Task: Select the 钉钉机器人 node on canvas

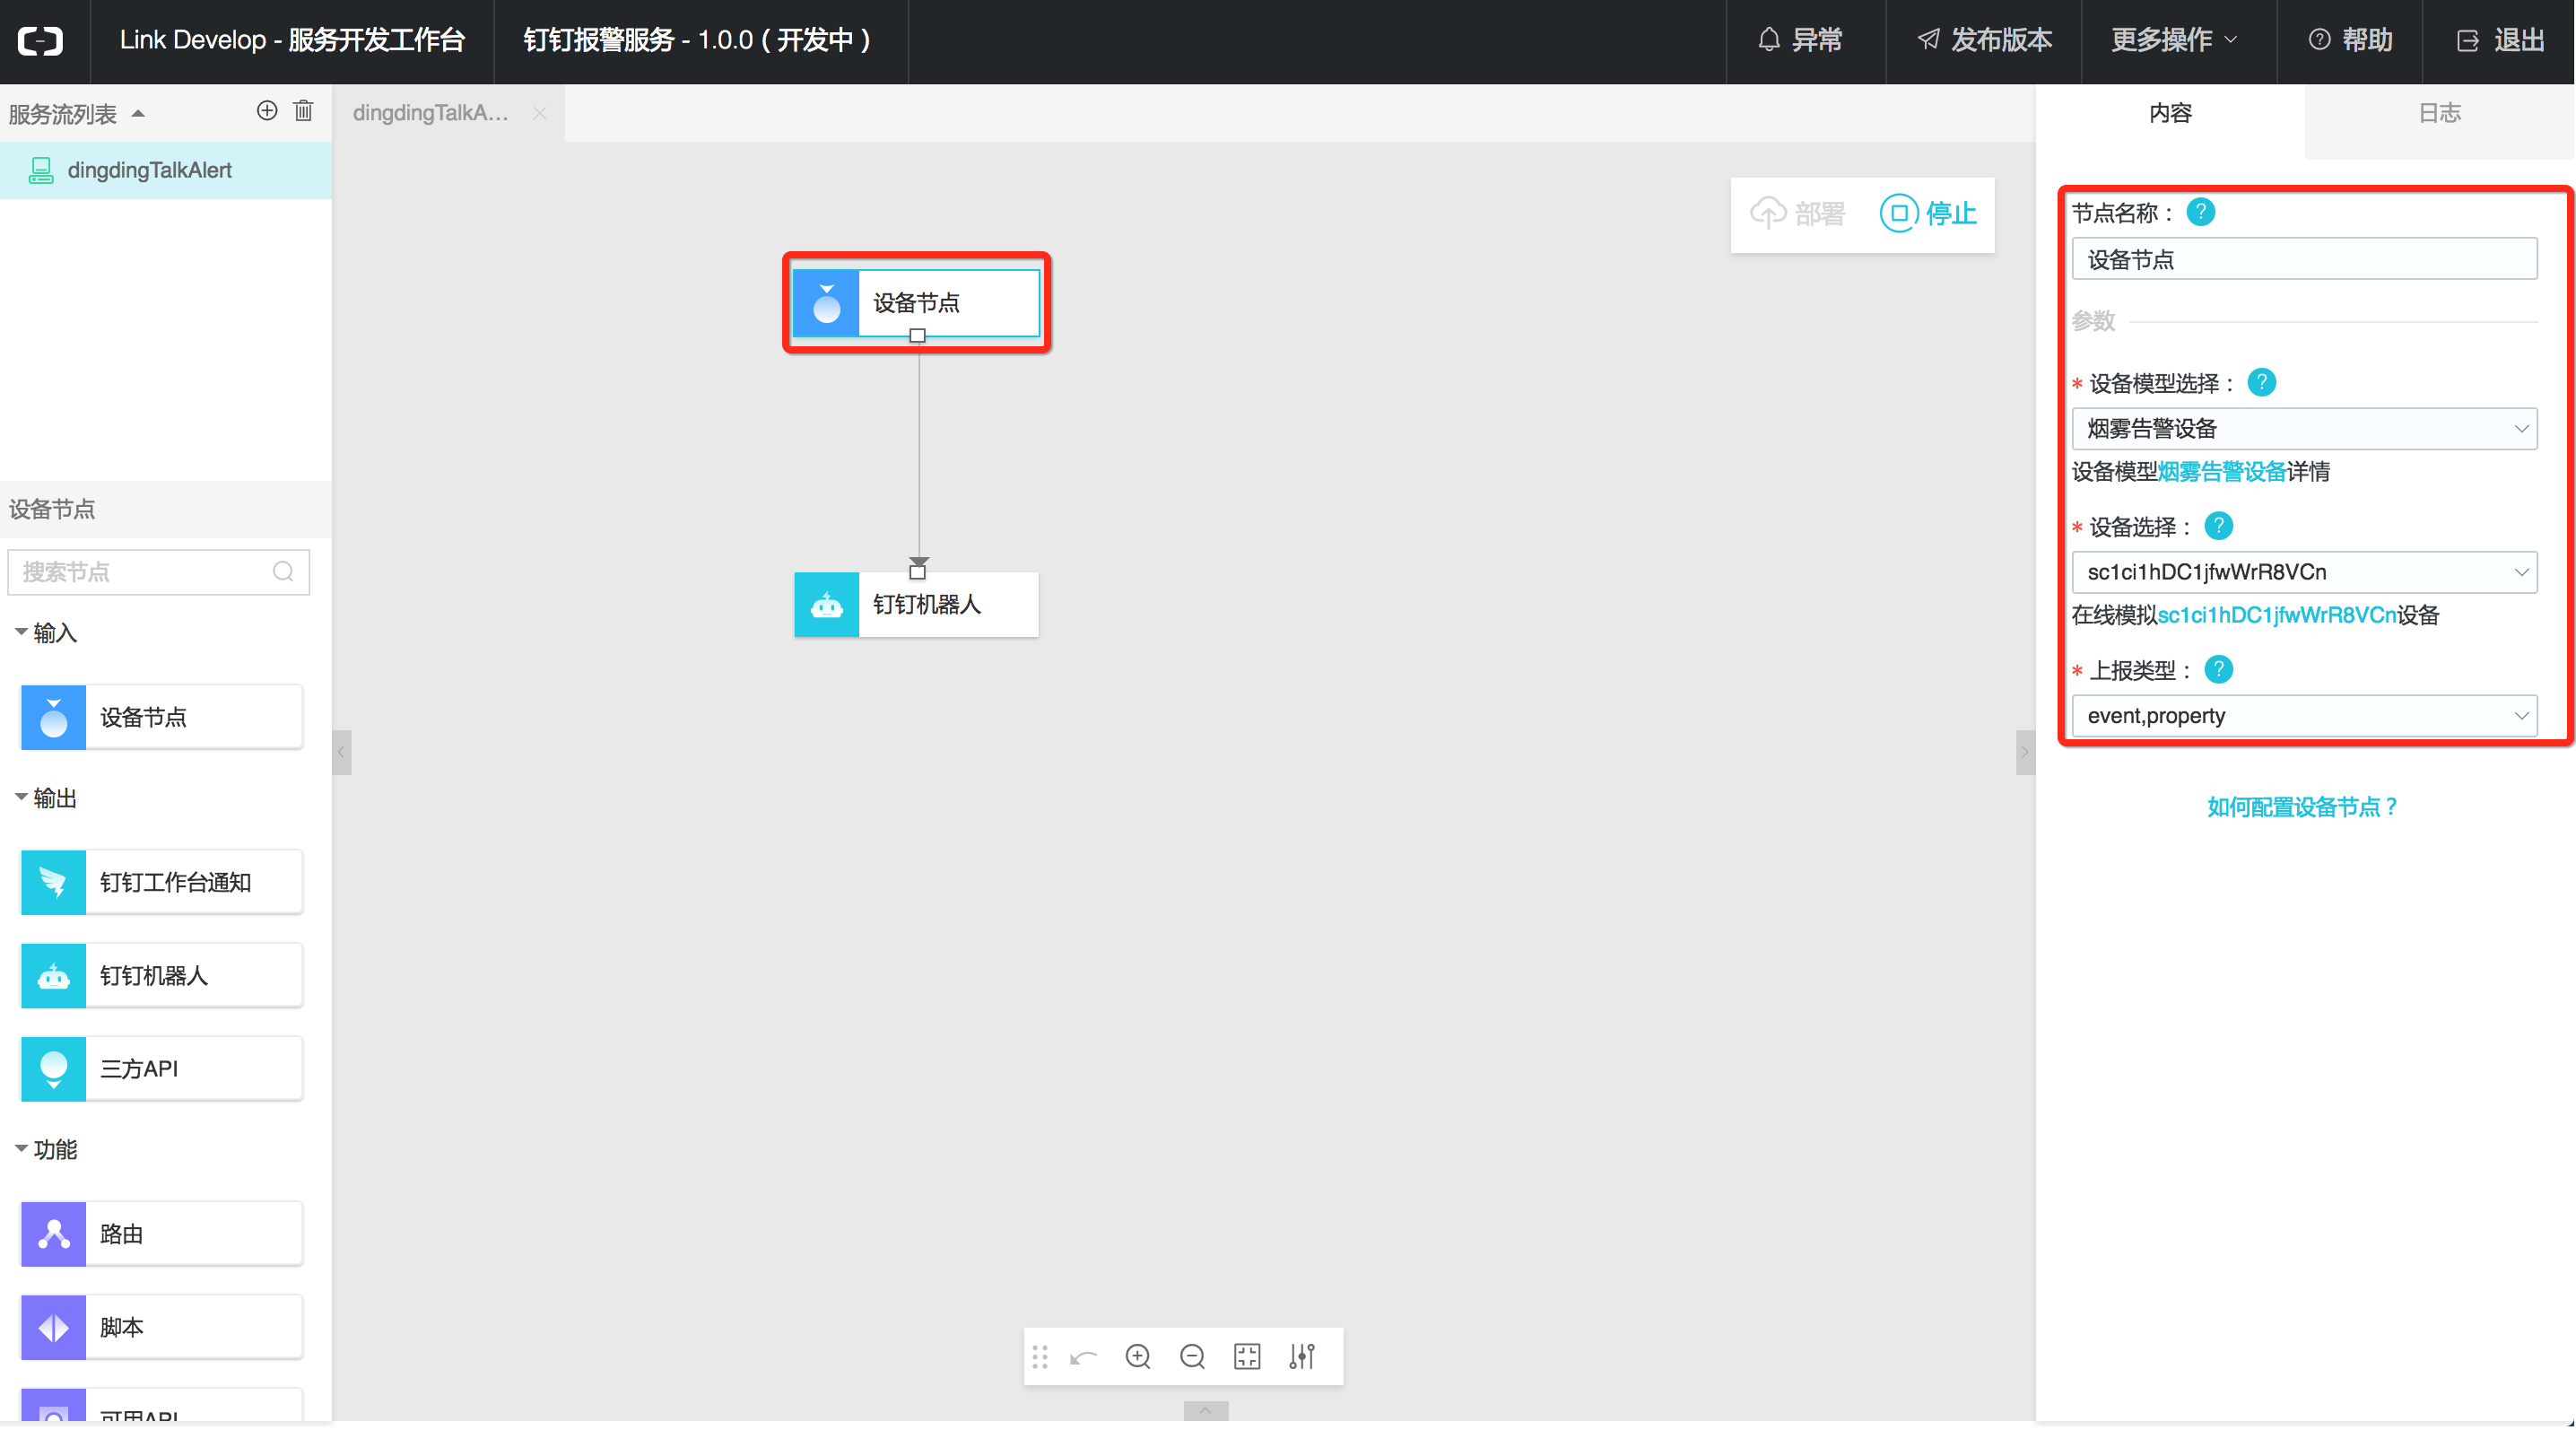Action: pos(916,604)
